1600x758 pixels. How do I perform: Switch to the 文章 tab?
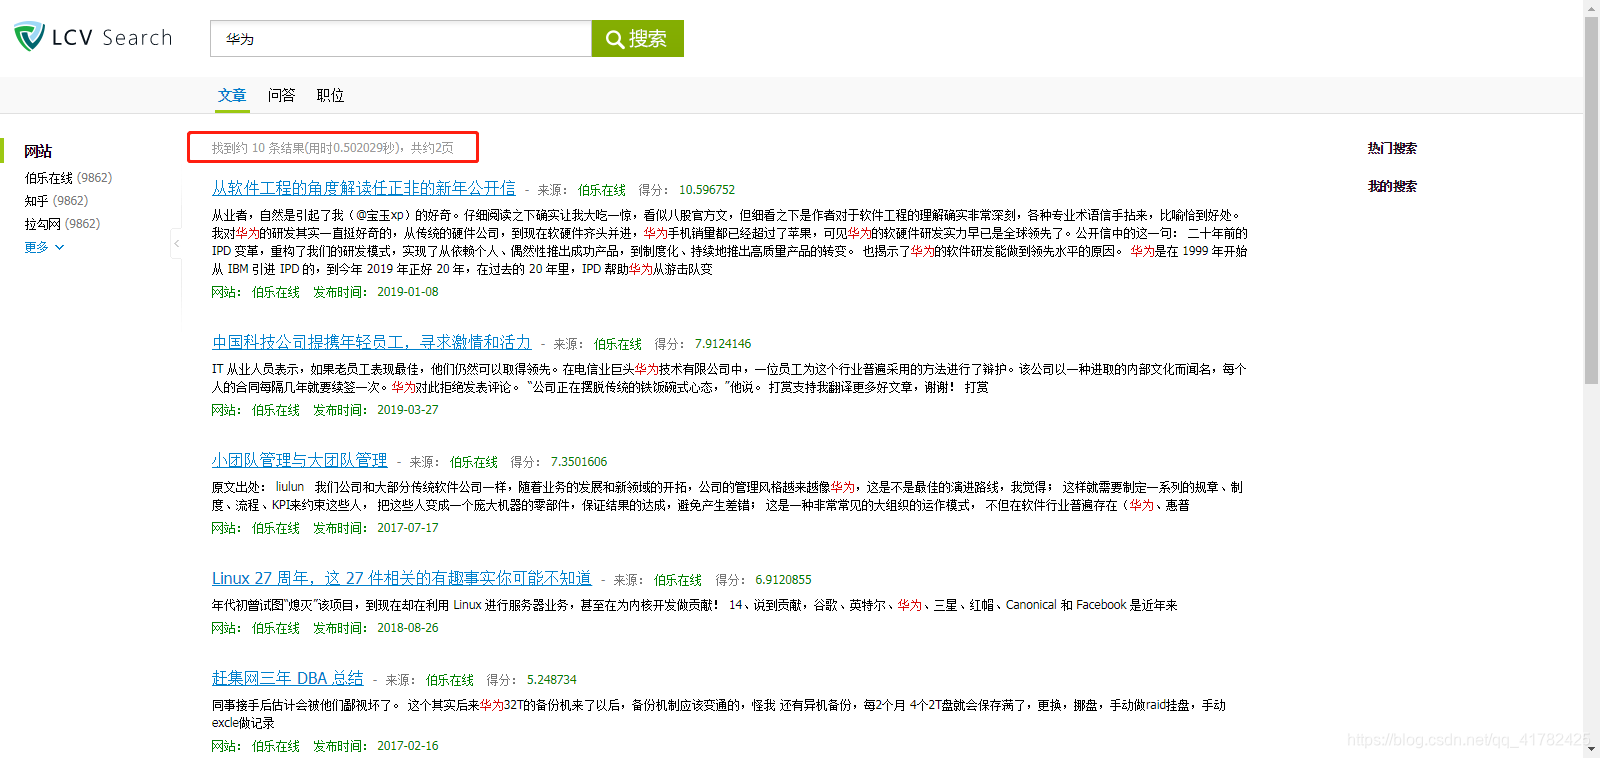(232, 95)
